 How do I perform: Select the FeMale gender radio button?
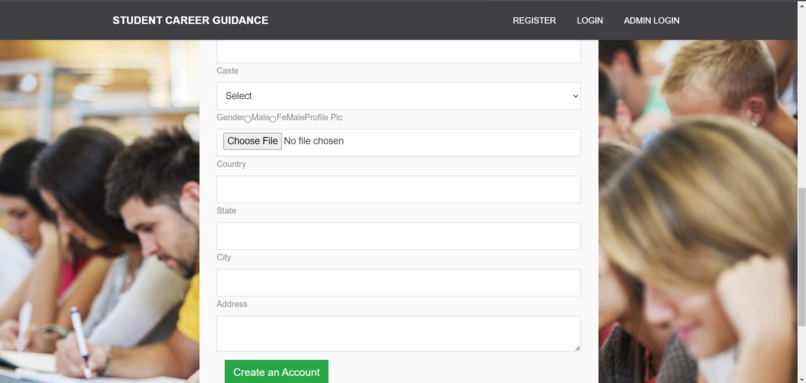273,119
